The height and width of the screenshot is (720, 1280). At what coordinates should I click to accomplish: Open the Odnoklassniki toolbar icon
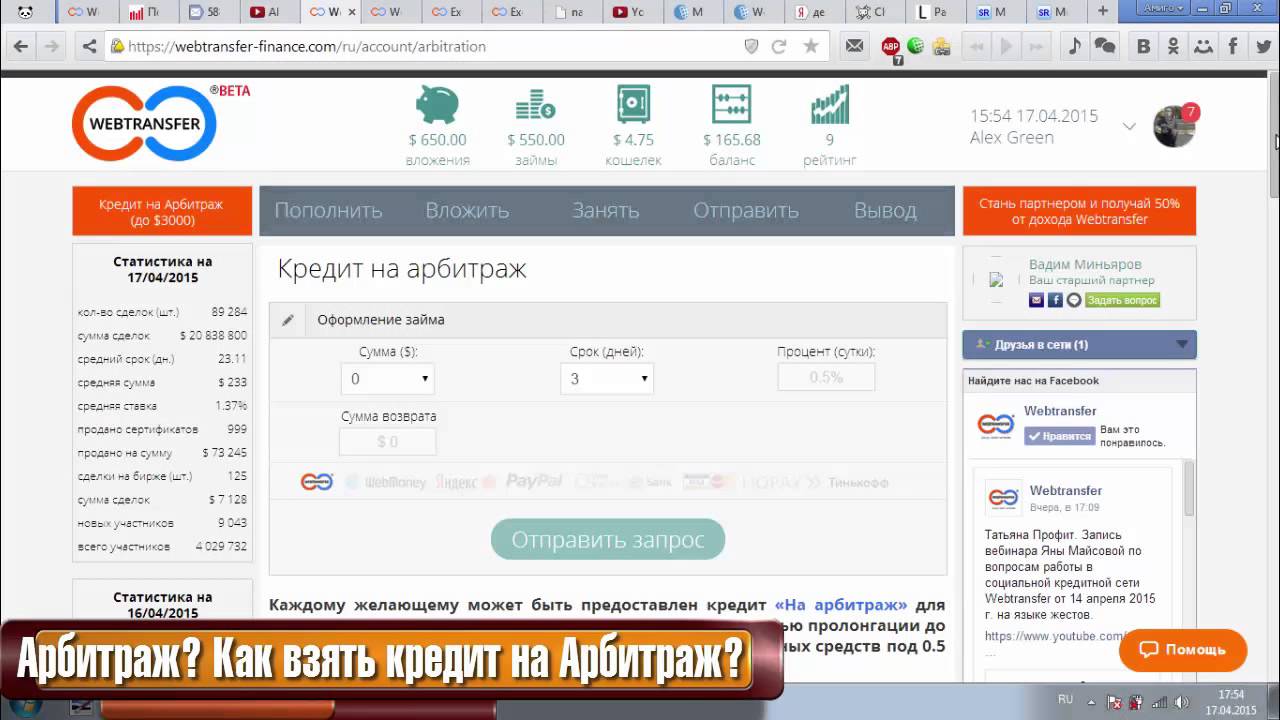(x=1173, y=46)
